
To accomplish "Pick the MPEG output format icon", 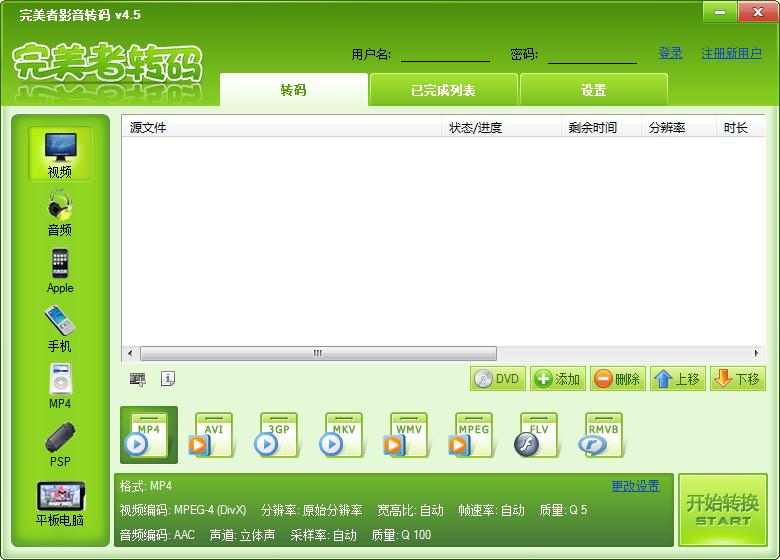I will [x=471, y=435].
